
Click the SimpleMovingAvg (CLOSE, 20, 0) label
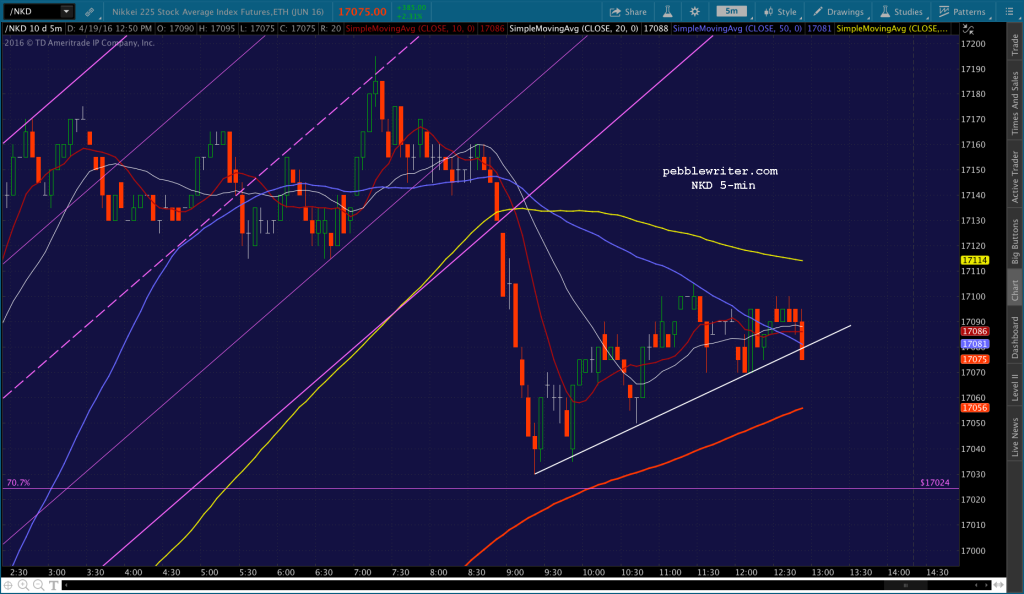[574, 29]
